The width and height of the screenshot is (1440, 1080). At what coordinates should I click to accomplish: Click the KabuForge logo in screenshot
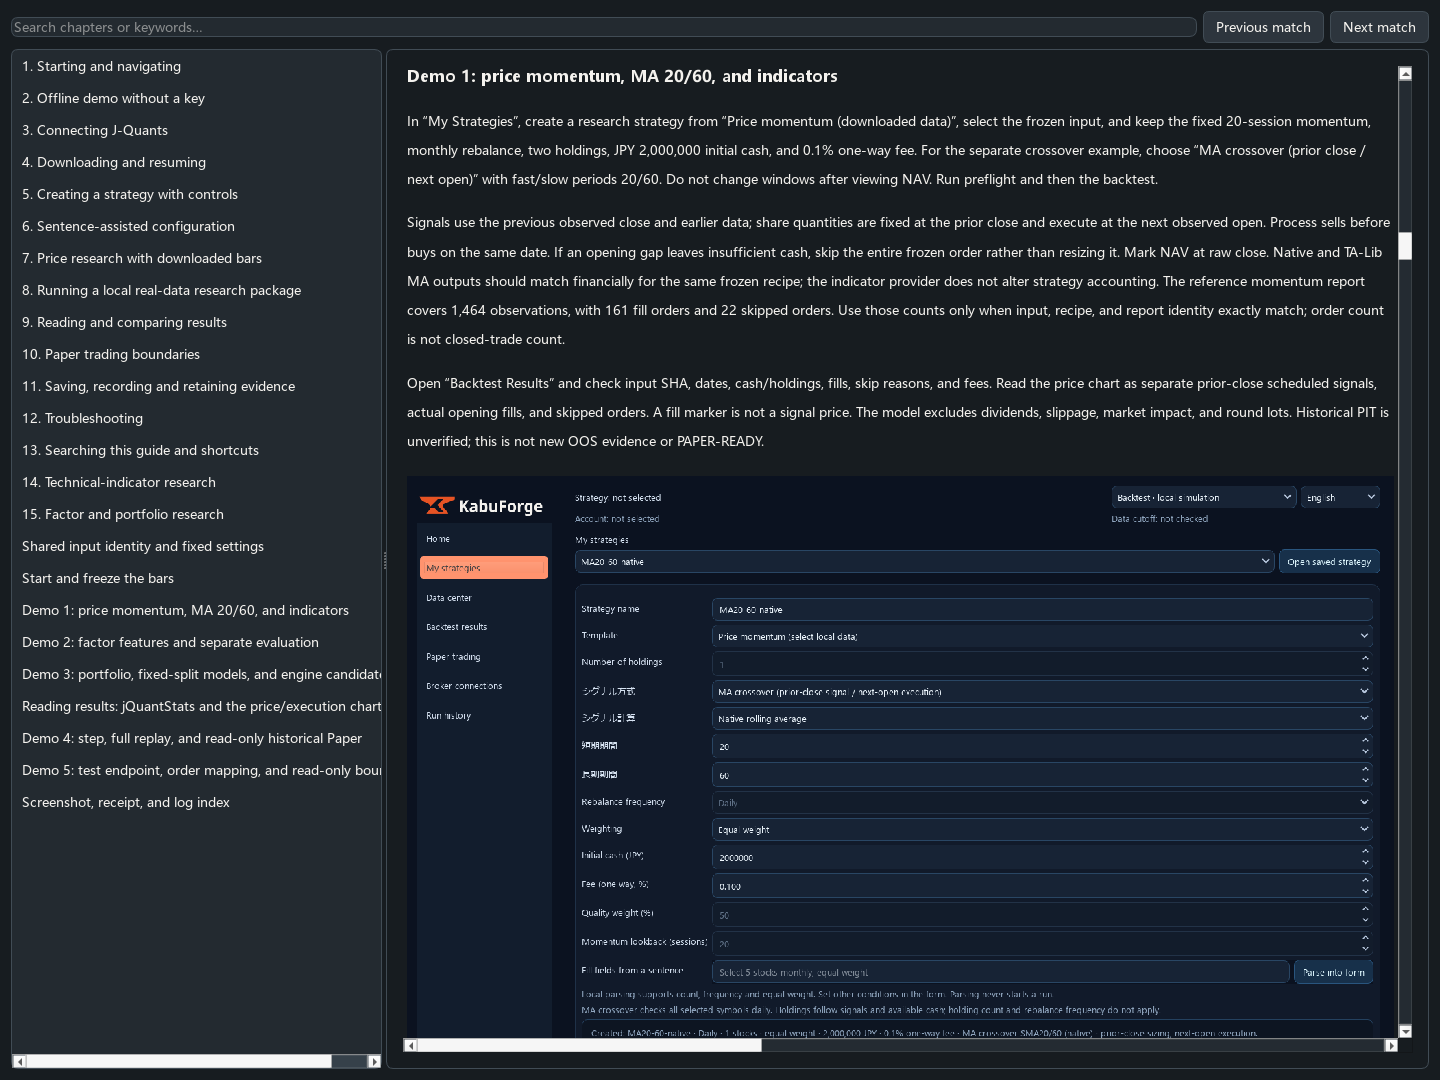(481, 506)
